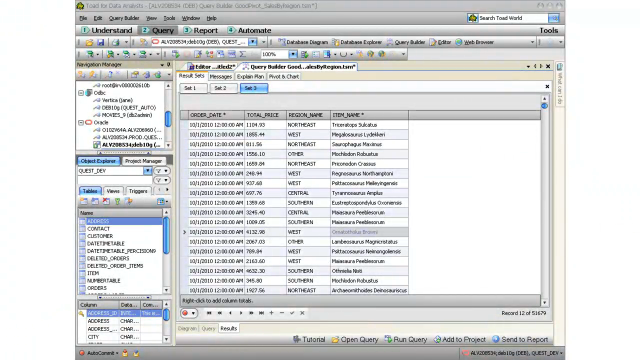
Task: Collapse the Oracle tree node
Action: tap(81, 122)
